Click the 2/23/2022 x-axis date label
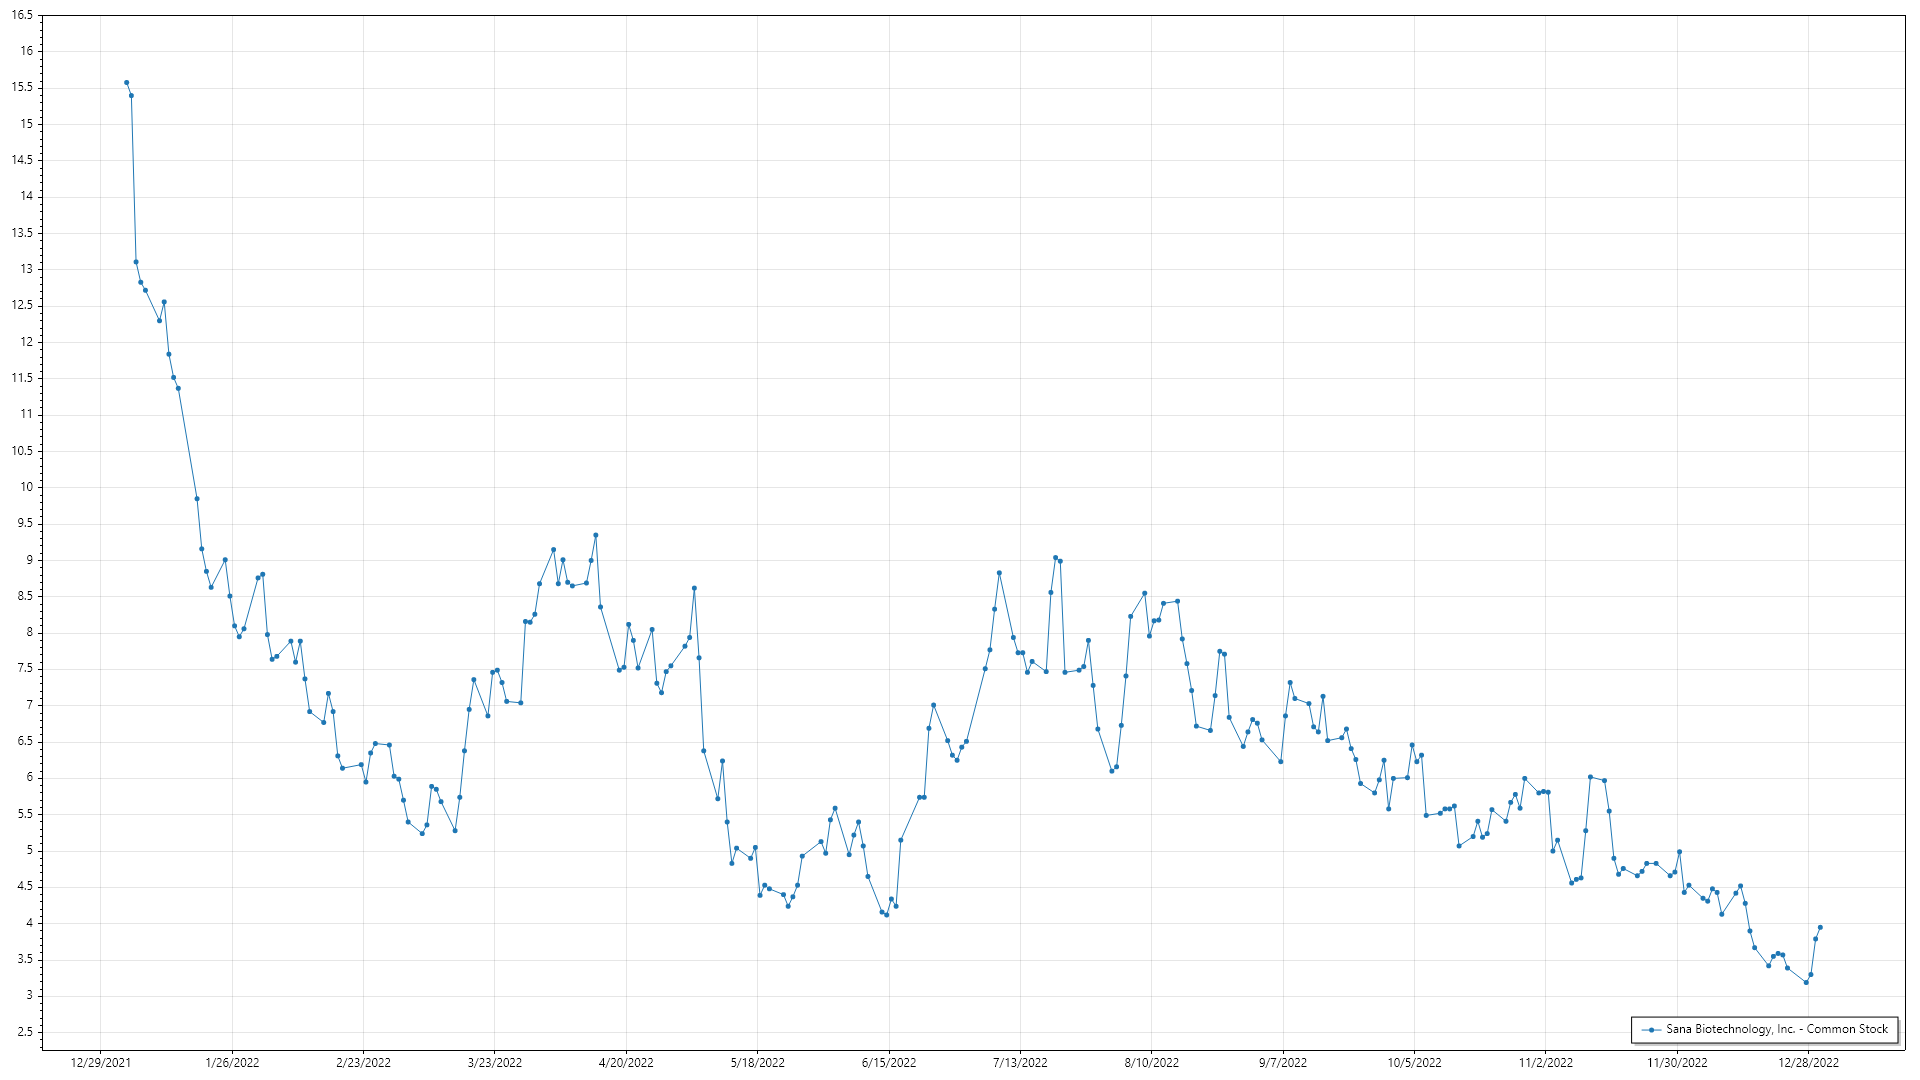 [363, 1063]
